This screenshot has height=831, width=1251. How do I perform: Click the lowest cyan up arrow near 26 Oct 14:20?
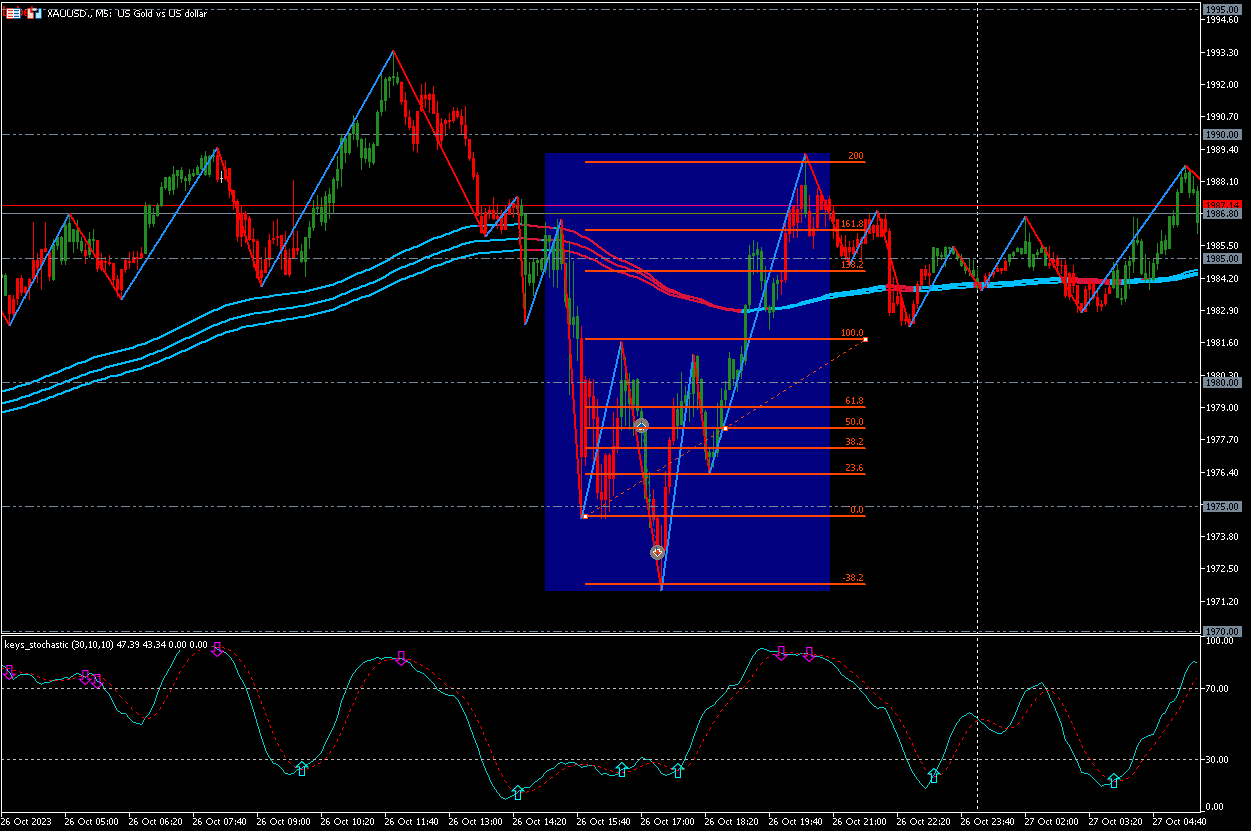[x=517, y=792]
